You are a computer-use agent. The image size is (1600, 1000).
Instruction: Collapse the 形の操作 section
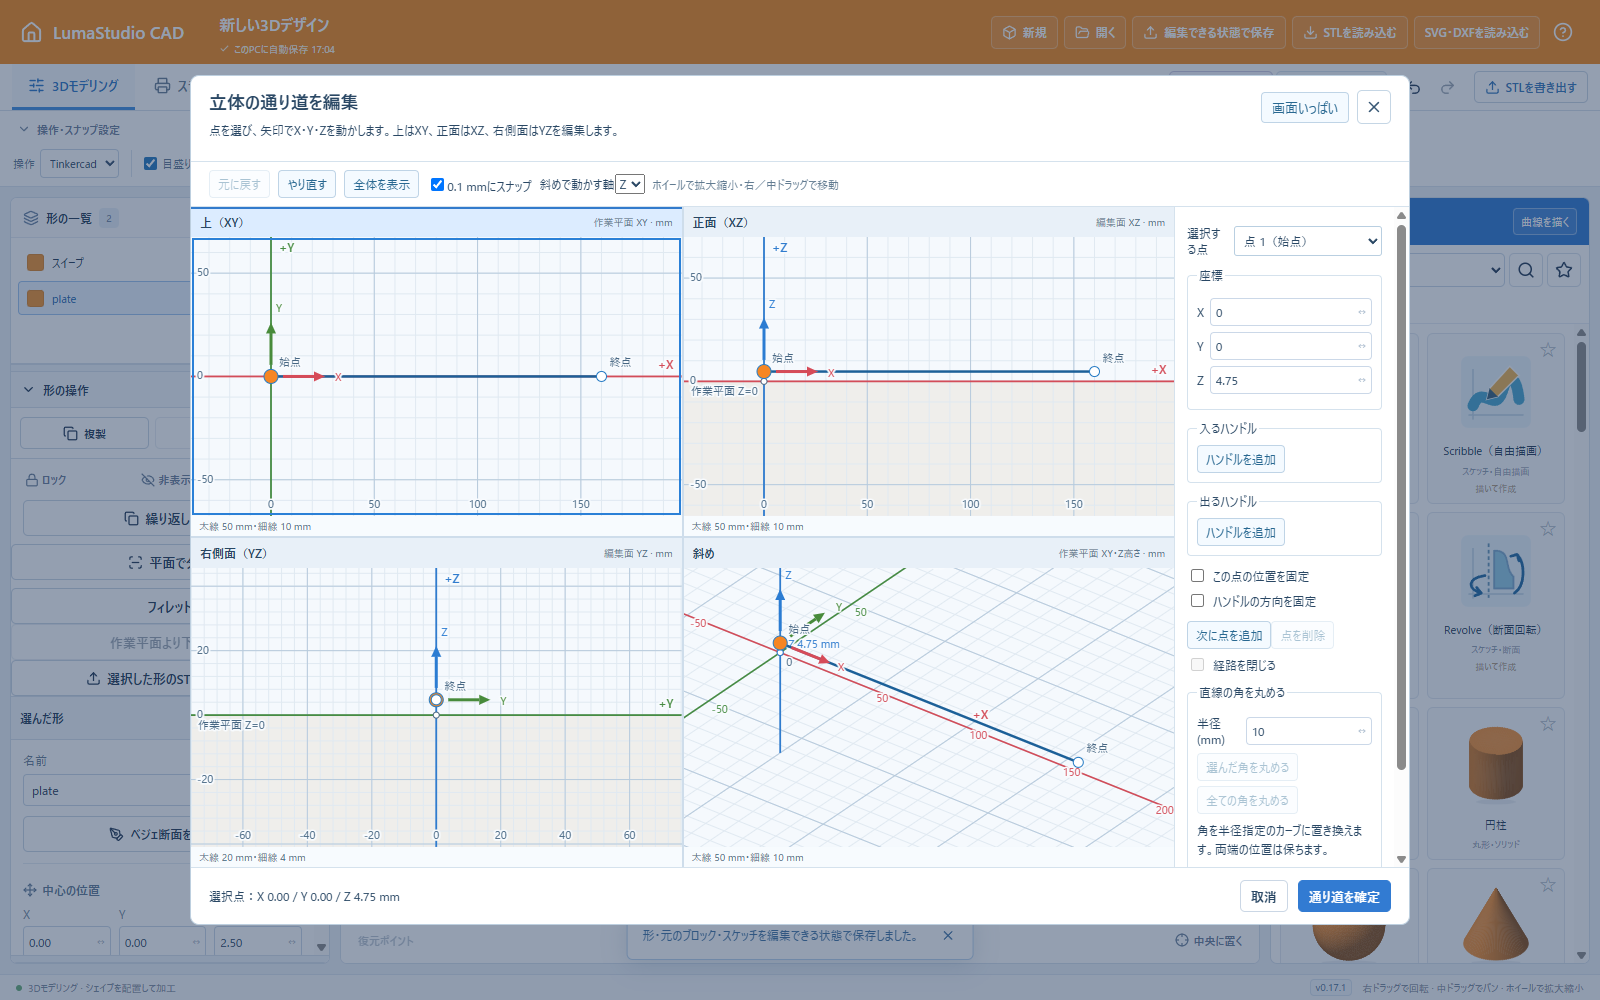tap(56, 390)
